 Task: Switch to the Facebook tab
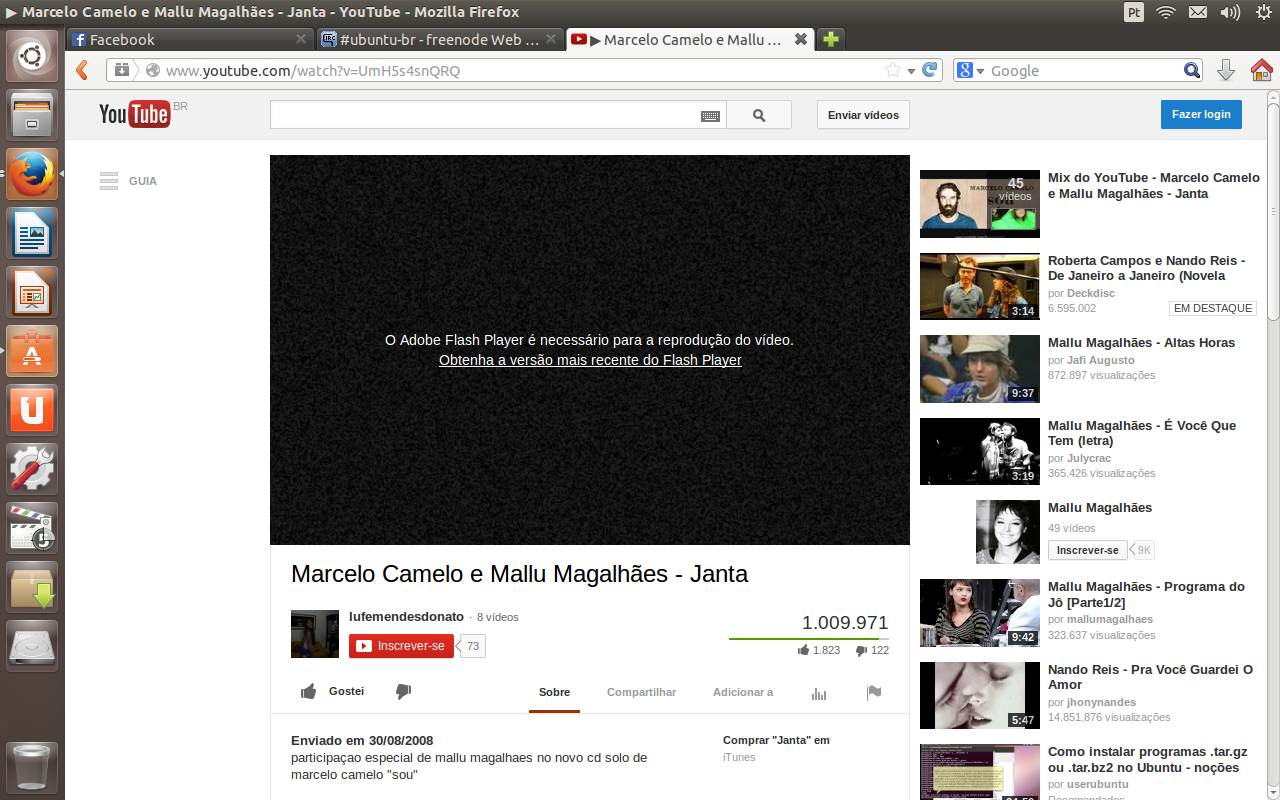click(x=190, y=39)
